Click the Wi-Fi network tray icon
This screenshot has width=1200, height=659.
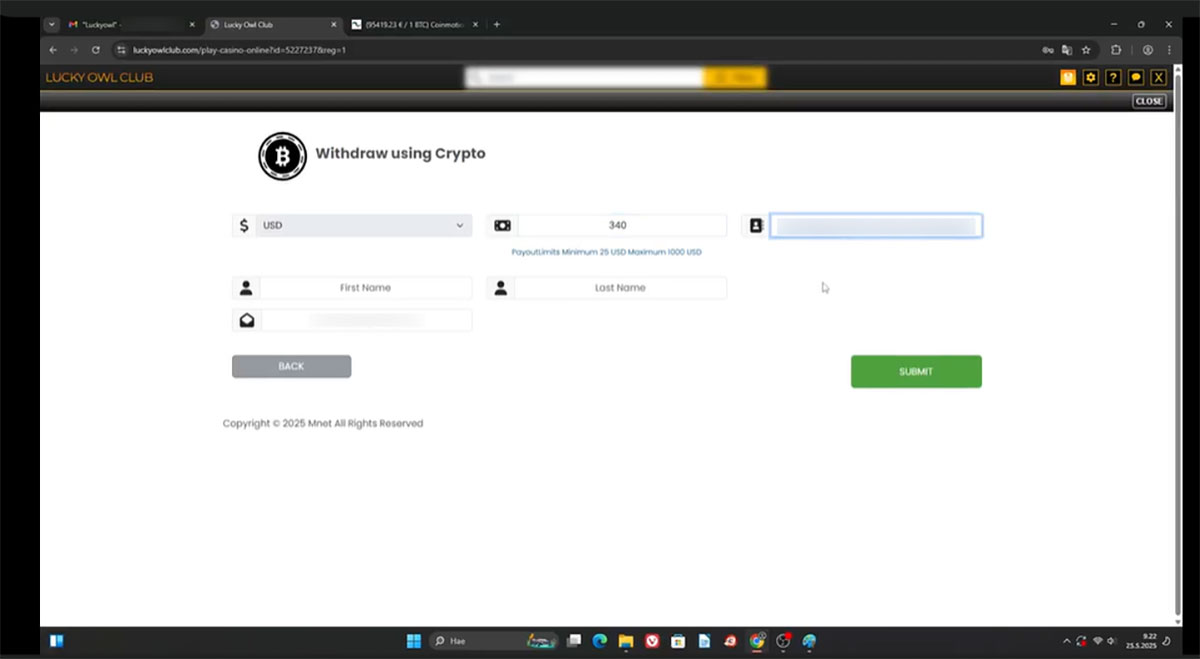click(x=1097, y=641)
